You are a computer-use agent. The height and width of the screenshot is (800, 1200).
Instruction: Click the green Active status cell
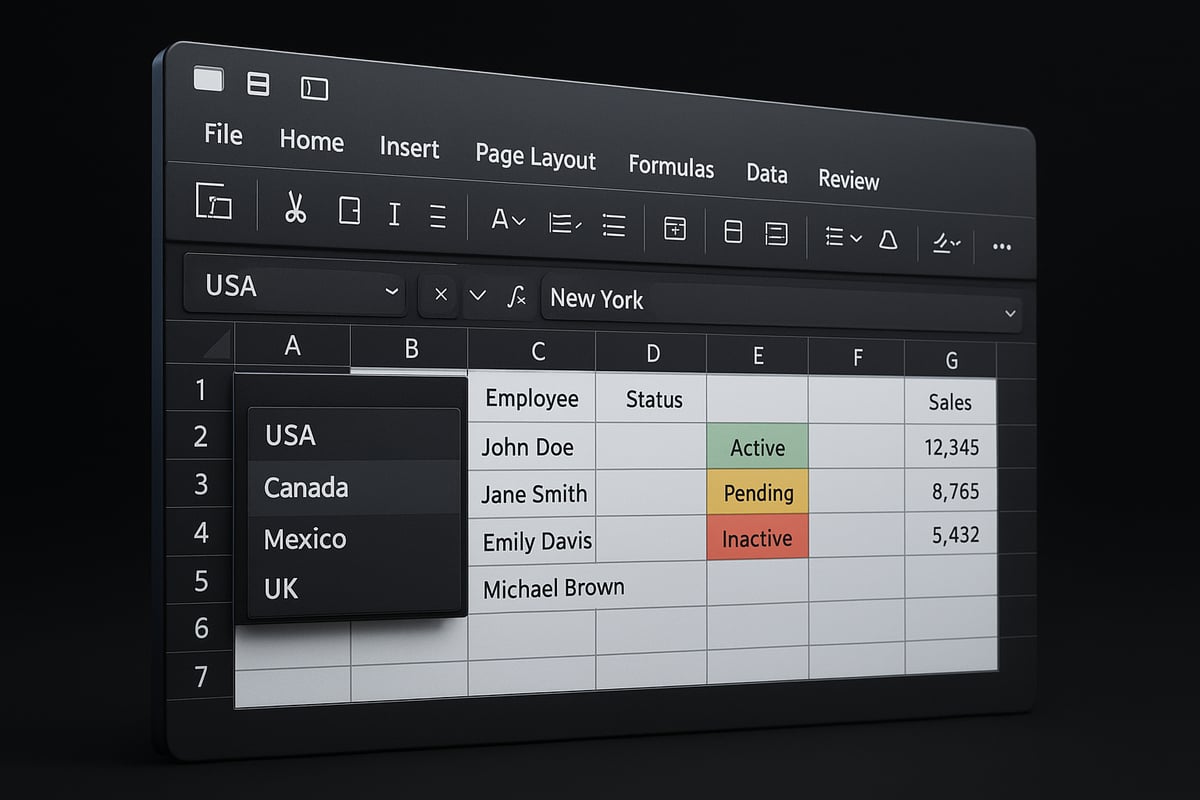758,448
